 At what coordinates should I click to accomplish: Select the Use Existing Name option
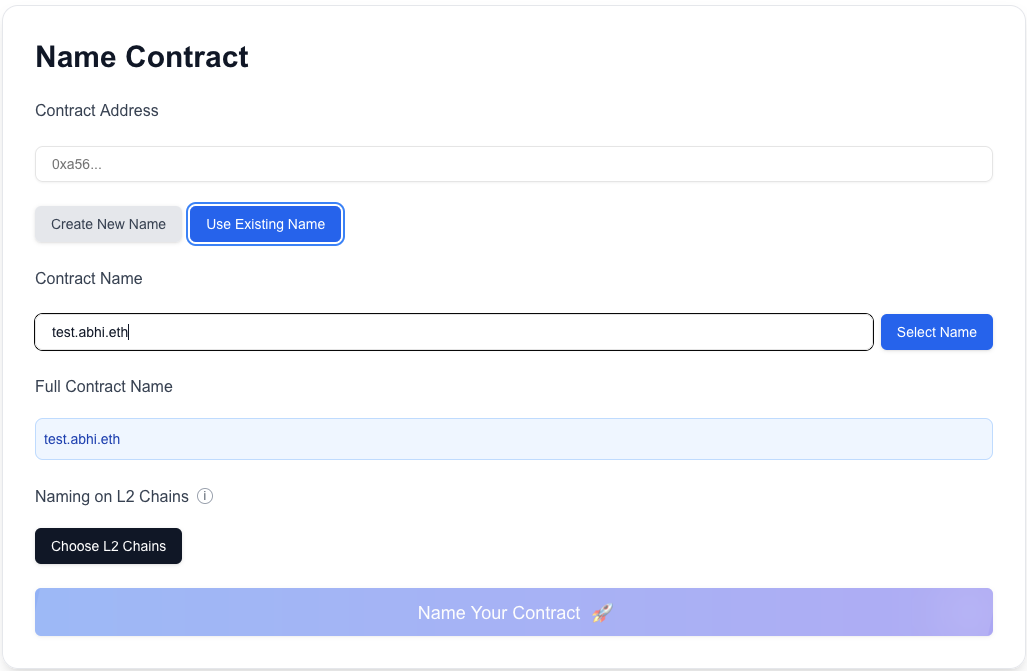point(266,224)
